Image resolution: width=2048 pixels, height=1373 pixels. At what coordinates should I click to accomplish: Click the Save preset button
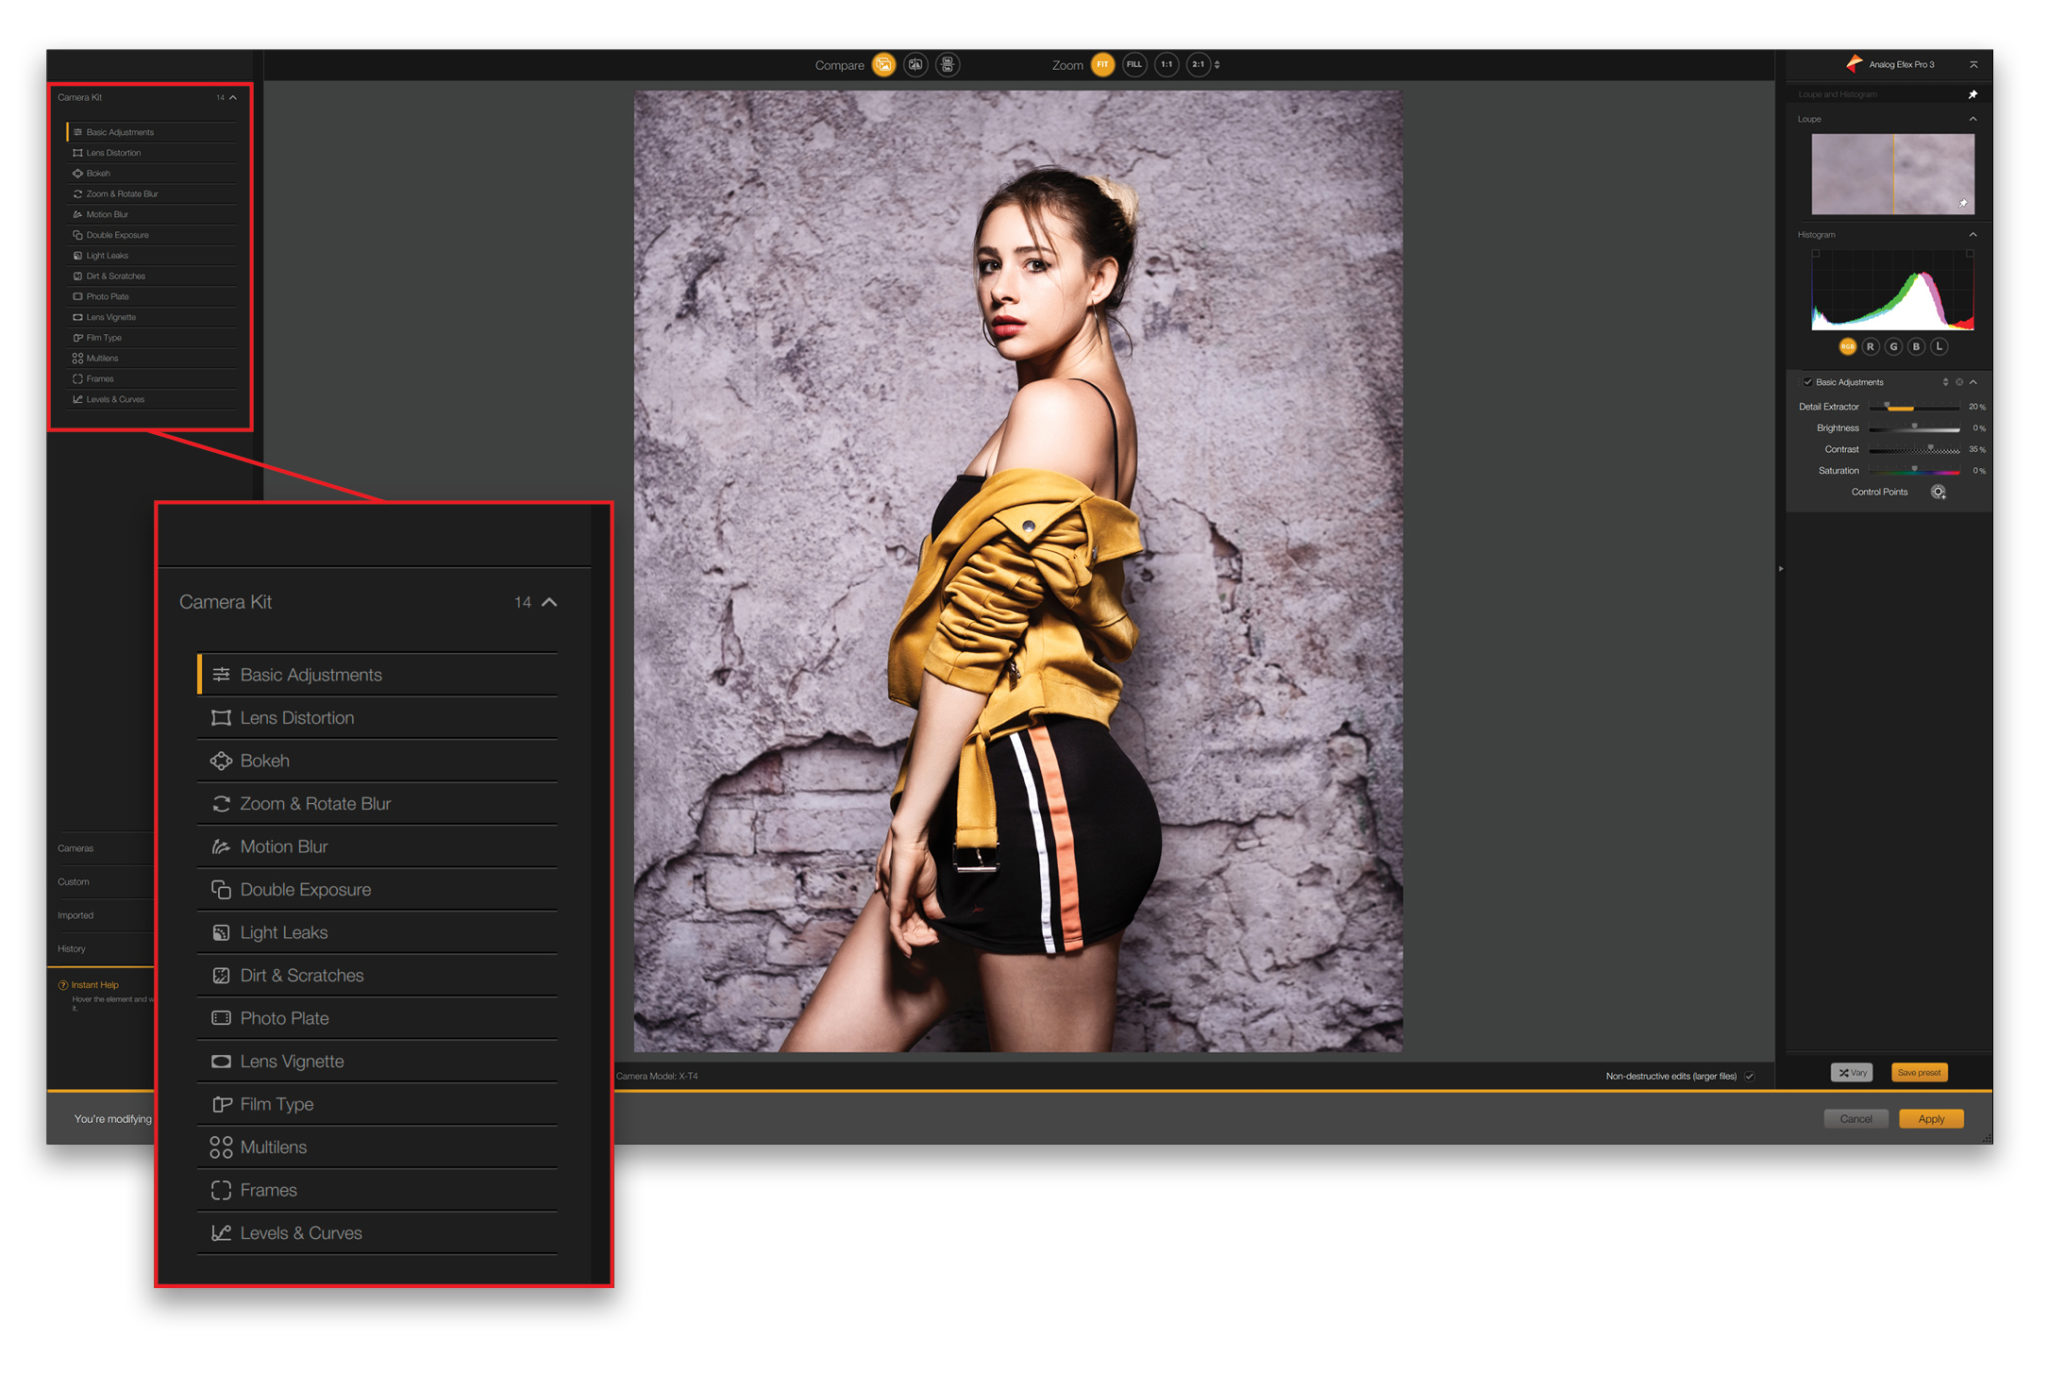click(x=1918, y=1072)
